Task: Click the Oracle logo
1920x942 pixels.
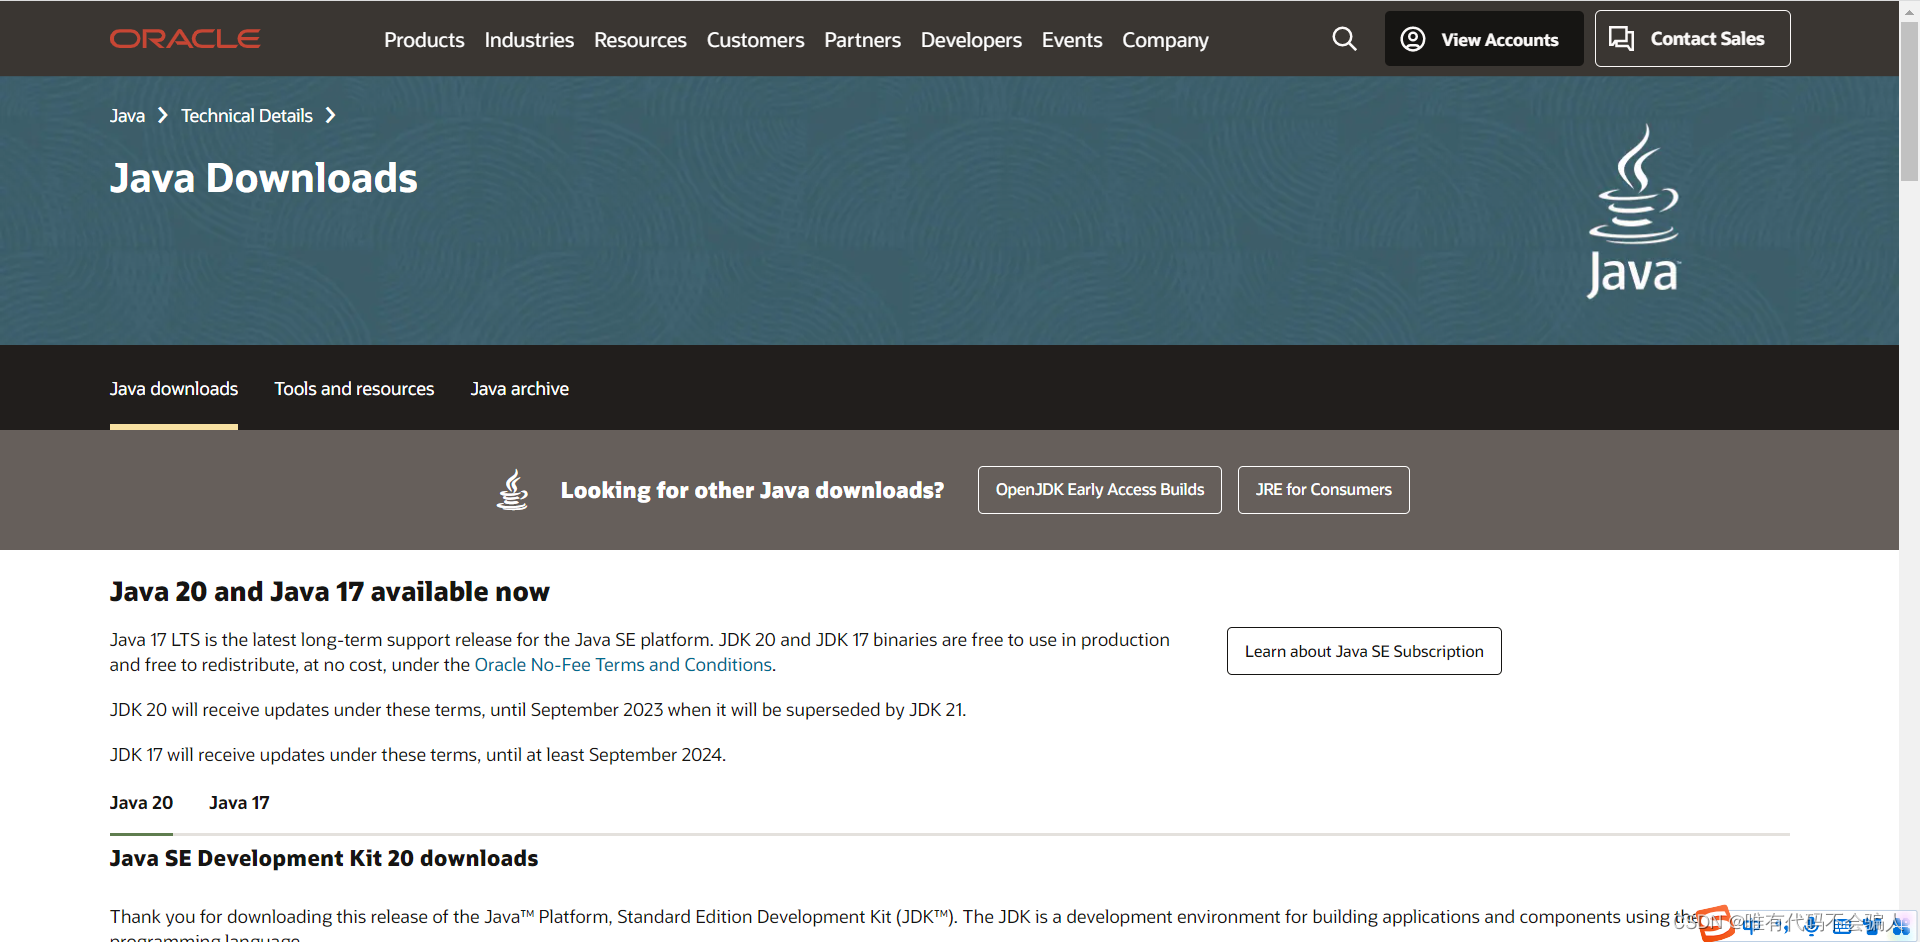Action: coord(185,39)
